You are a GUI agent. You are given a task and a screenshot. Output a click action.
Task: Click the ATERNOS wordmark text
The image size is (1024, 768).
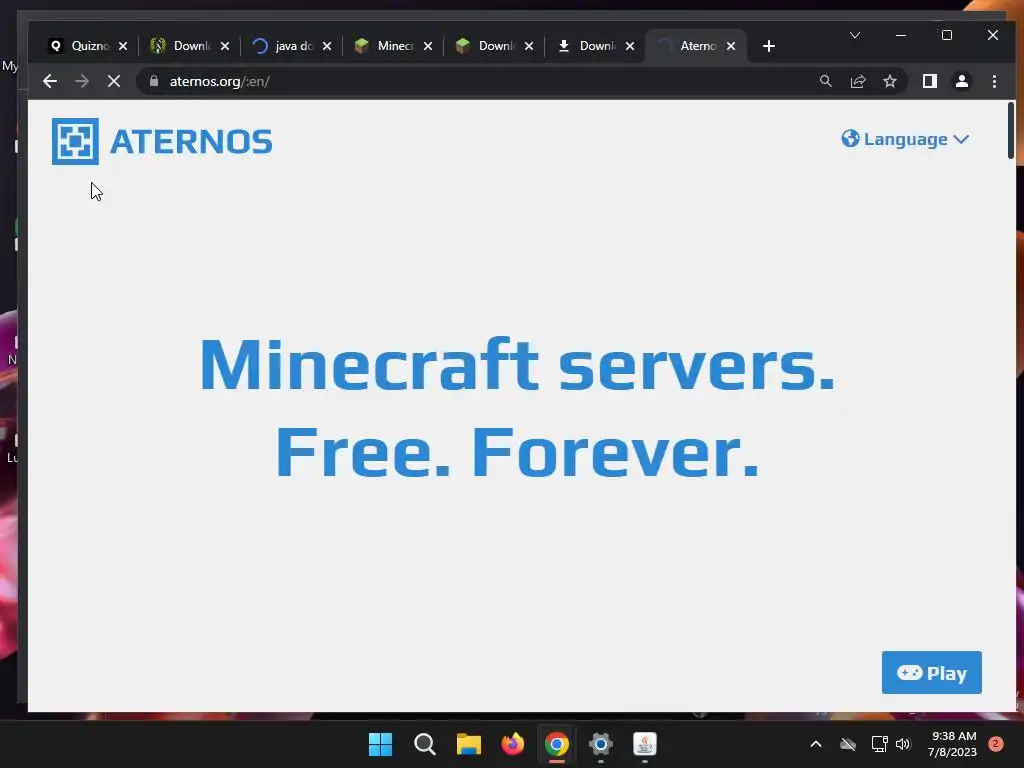(191, 142)
